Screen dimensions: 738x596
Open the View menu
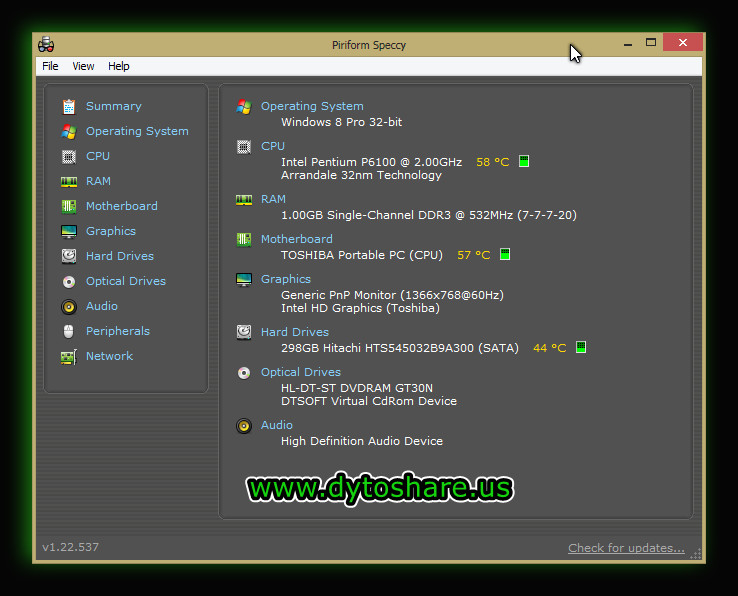click(x=83, y=66)
